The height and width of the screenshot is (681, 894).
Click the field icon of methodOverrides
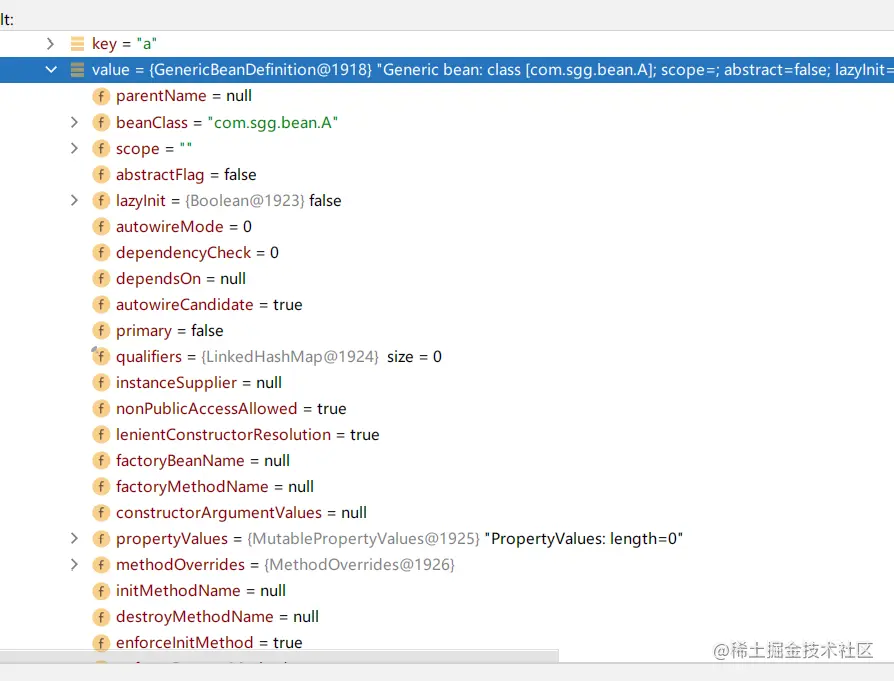(101, 565)
